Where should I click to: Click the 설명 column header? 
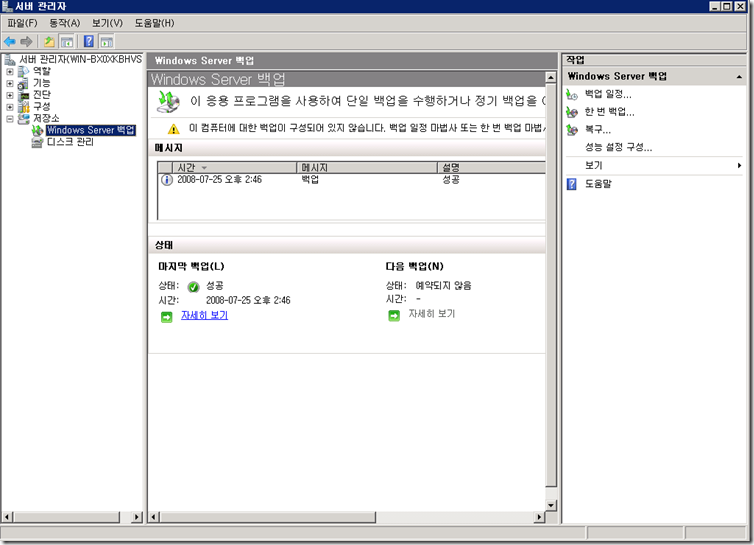tap(491, 167)
